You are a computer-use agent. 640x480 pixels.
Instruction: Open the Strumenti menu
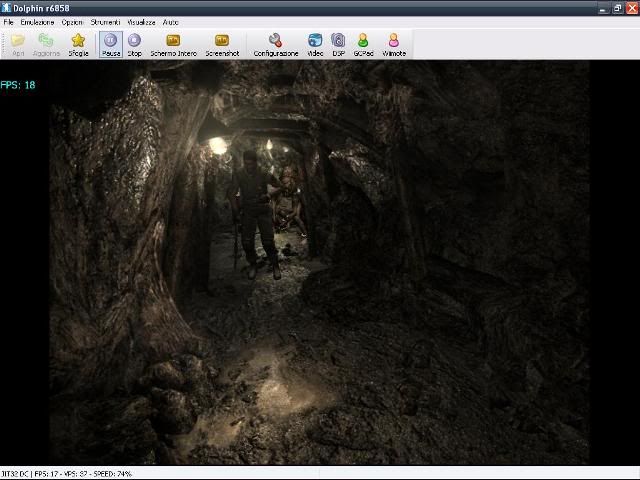(x=105, y=22)
